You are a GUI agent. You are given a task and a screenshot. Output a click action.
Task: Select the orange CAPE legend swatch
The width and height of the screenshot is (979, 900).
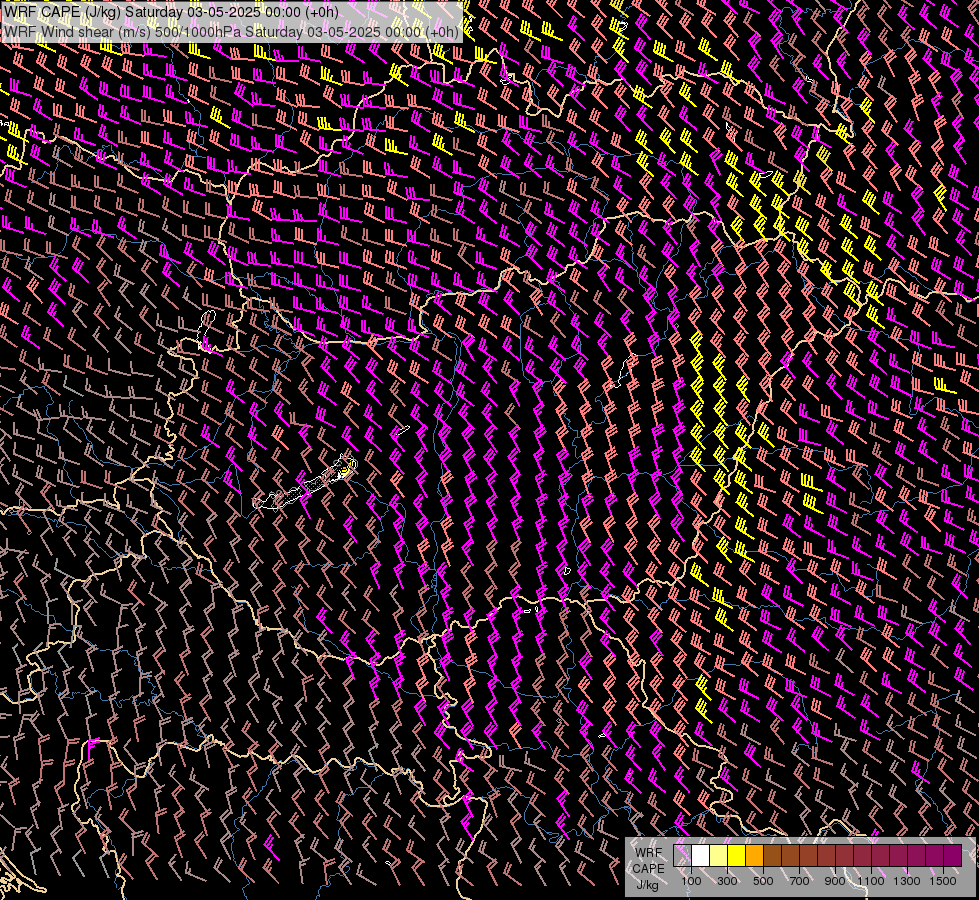pos(754,856)
